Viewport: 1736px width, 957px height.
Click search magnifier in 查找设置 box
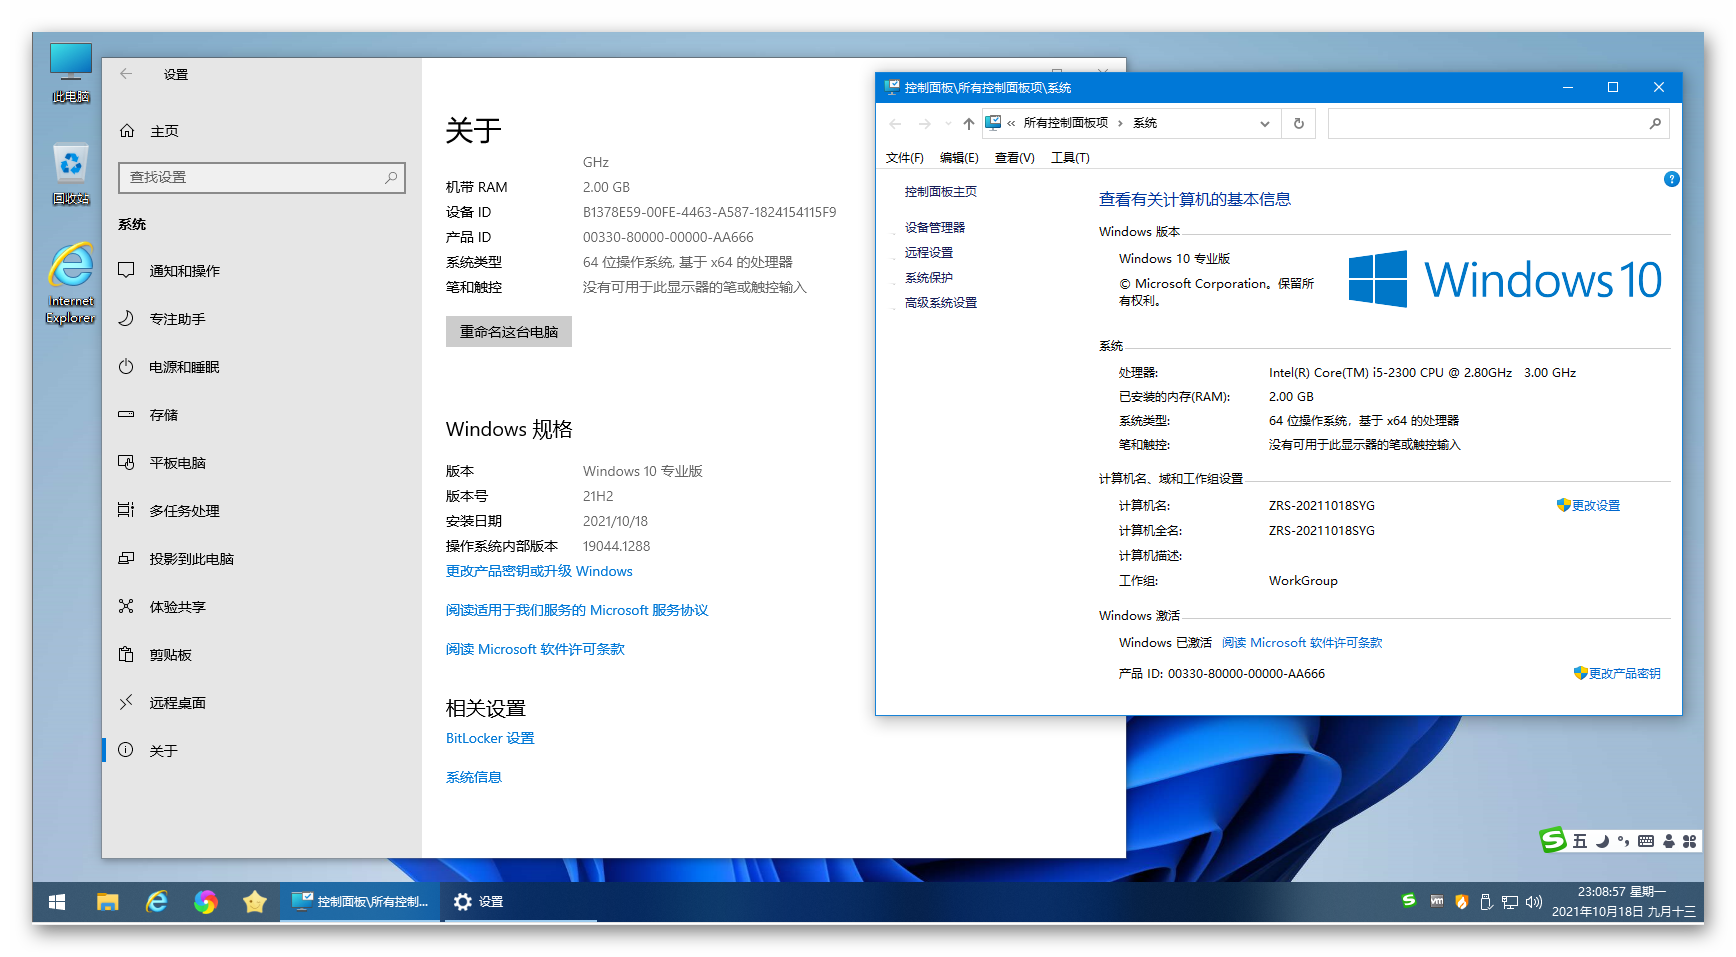(391, 177)
